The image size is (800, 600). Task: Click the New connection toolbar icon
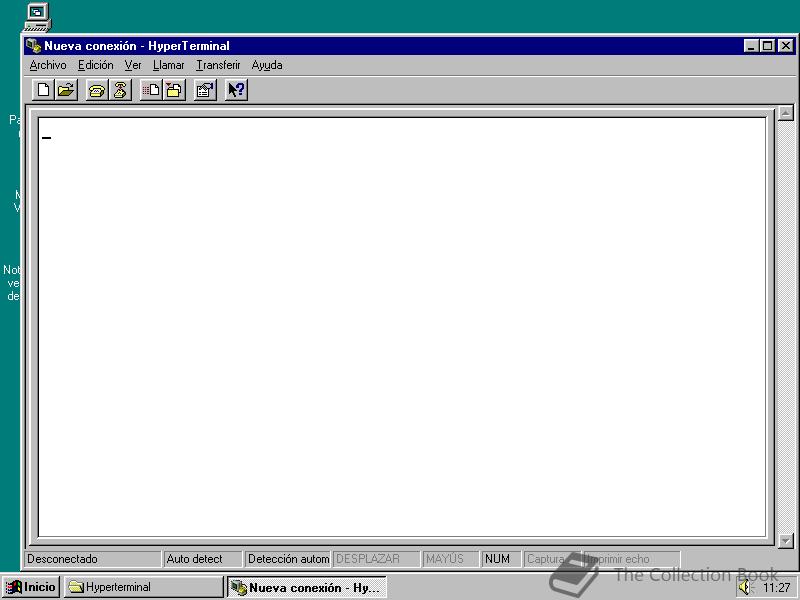(43, 90)
